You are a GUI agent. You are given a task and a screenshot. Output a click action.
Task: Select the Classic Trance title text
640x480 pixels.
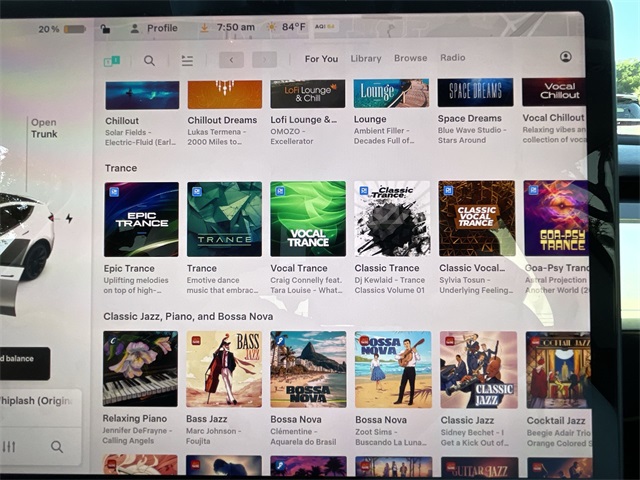point(387,268)
